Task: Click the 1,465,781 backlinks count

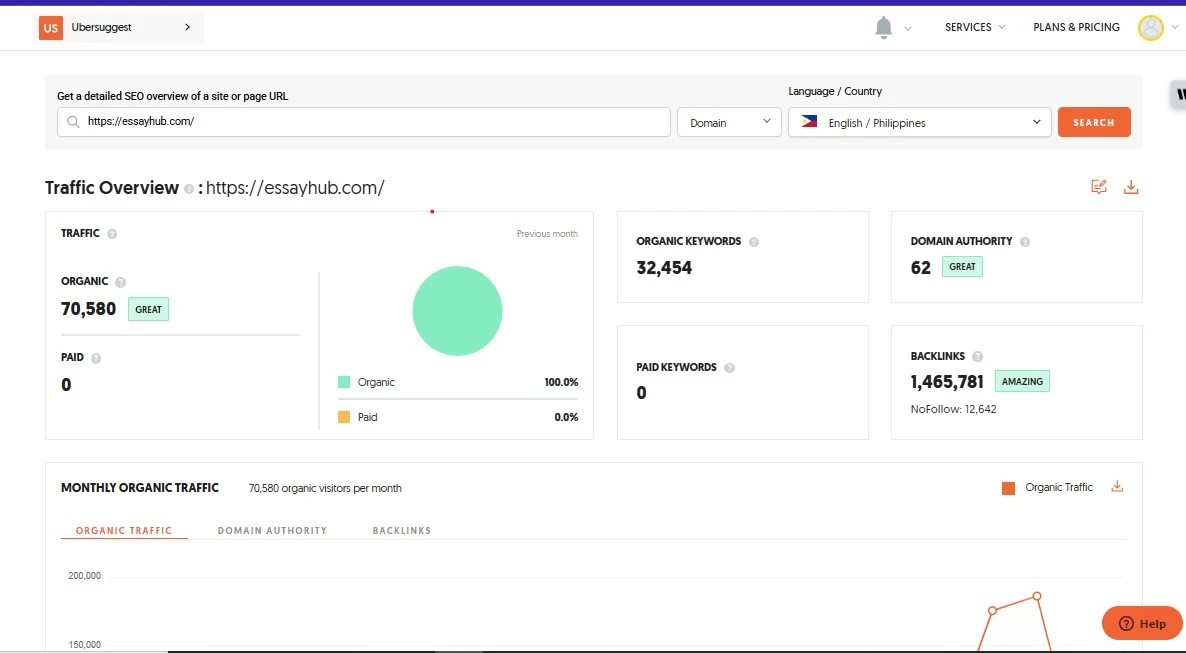Action: point(947,382)
